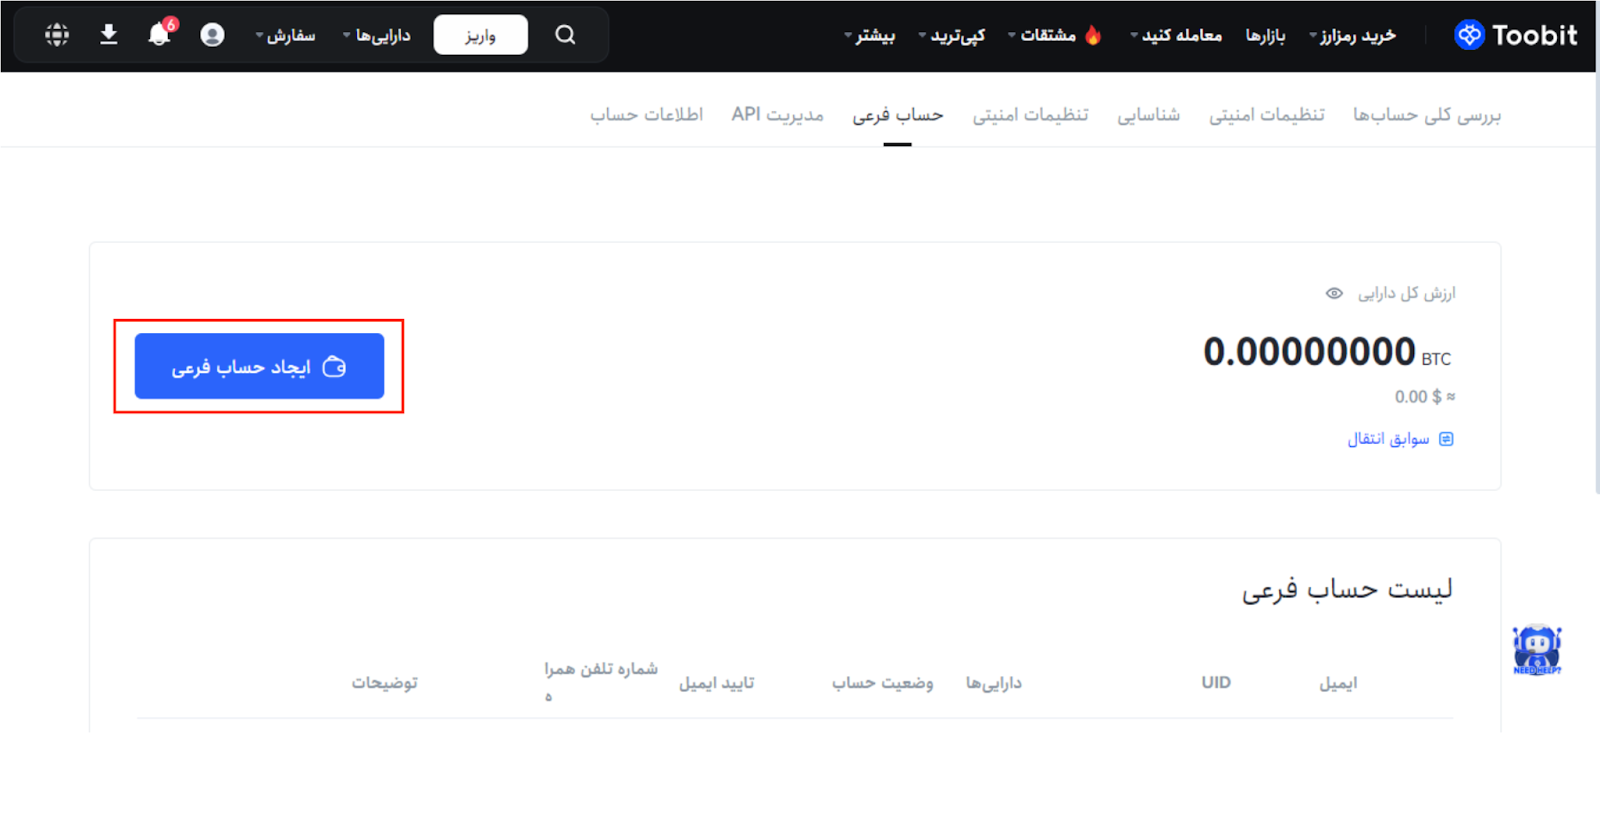
Task: Click the شماره تلفن همراه column header
Action: 600,682
